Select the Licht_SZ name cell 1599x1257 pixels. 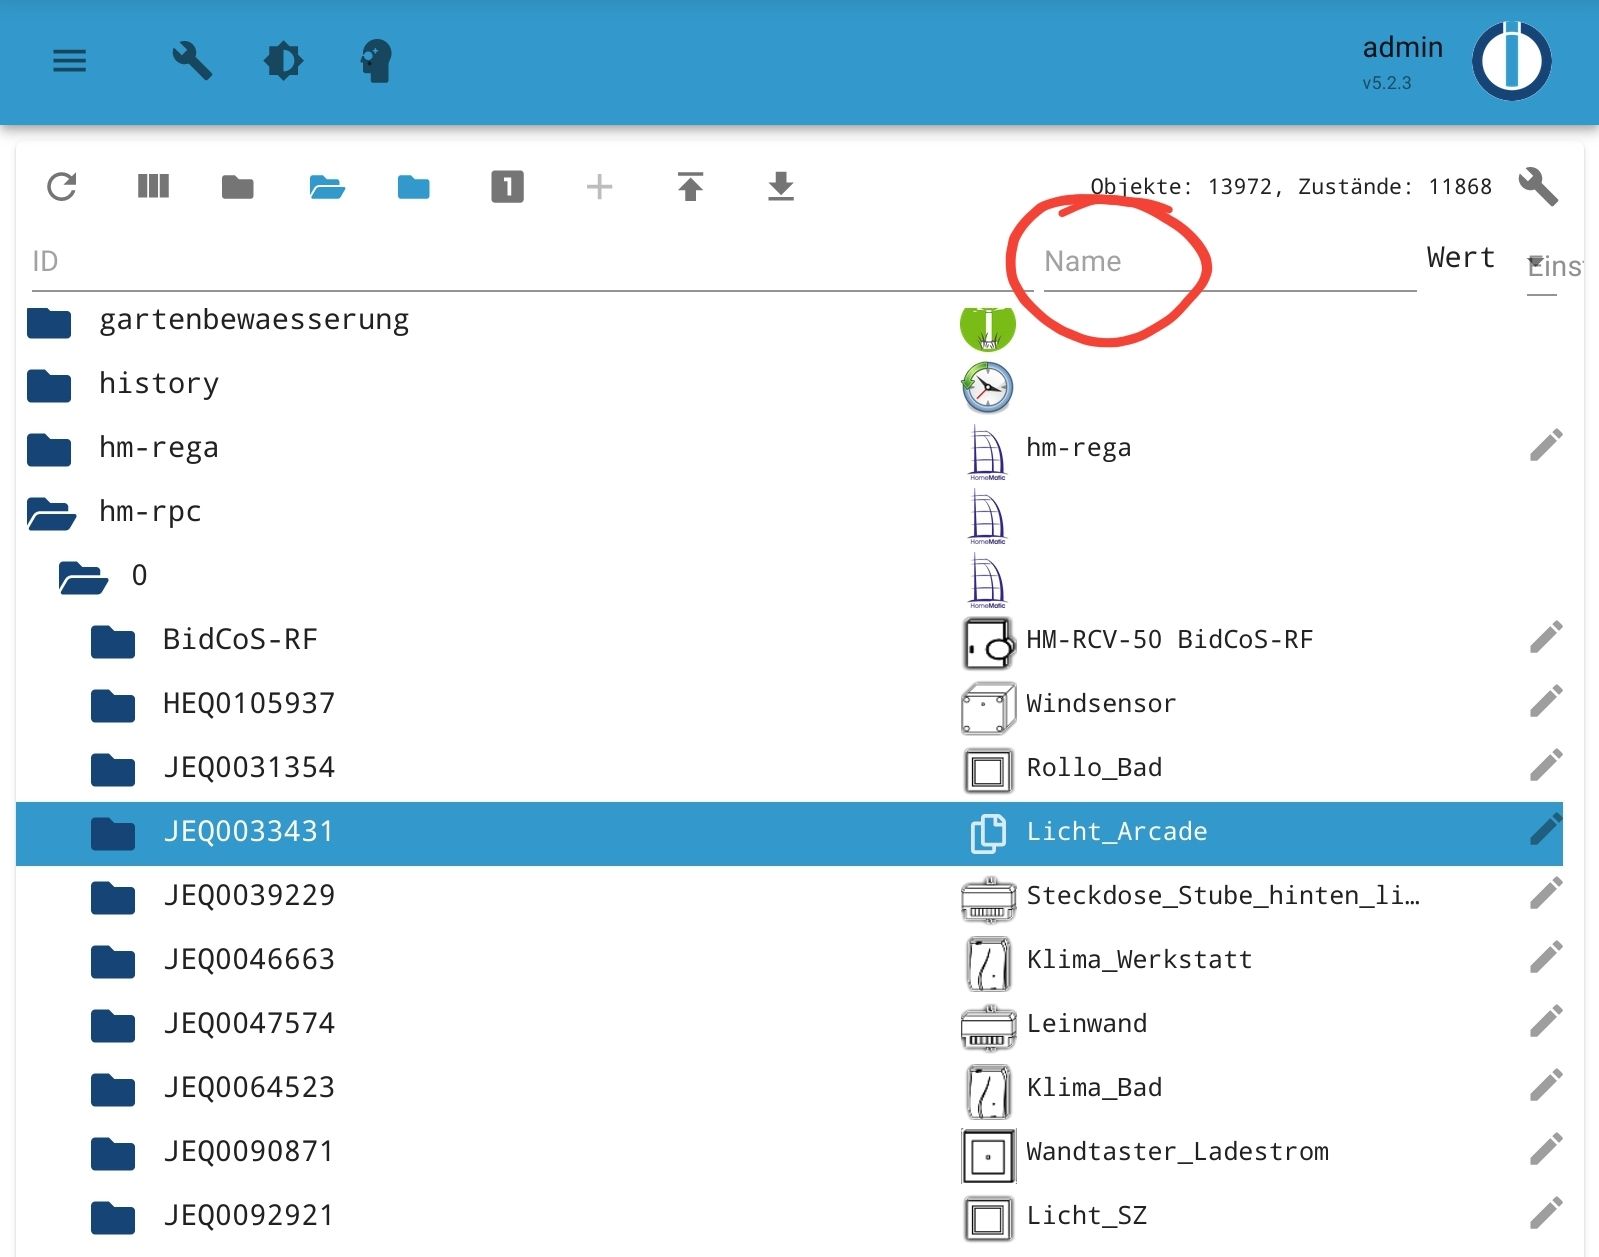(x=1086, y=1215)
